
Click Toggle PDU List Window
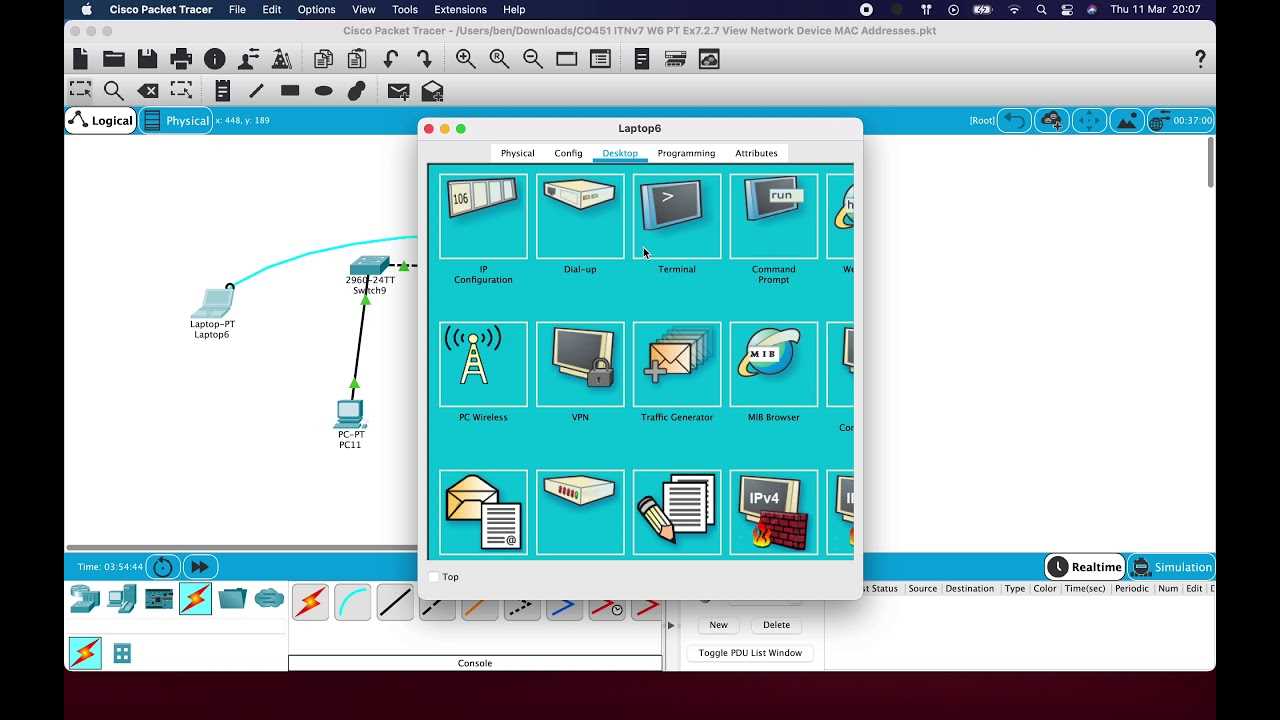[750, 653]
